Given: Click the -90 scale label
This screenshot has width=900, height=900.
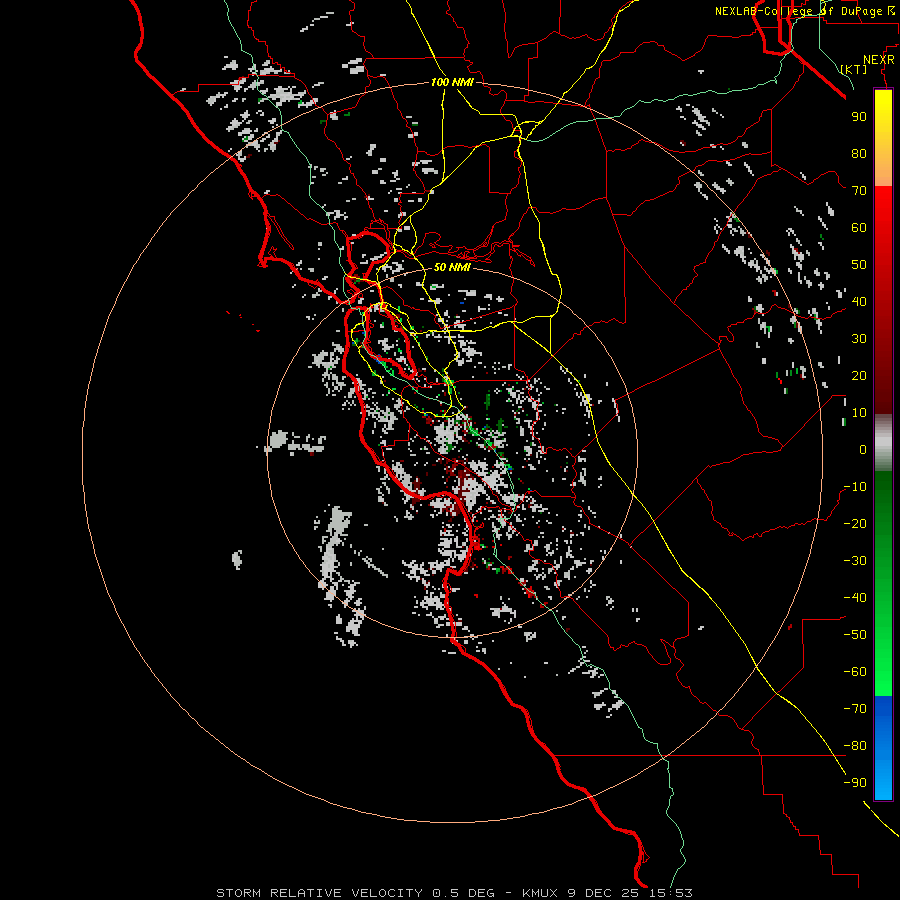Looking at the screenshot, I should (855, 783).
